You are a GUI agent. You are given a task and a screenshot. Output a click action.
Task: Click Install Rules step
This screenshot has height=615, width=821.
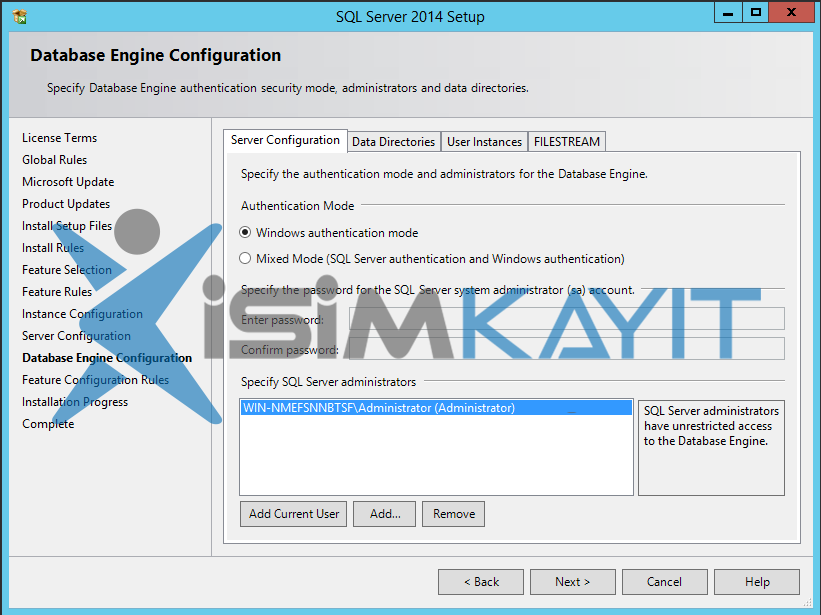point(53,248)
